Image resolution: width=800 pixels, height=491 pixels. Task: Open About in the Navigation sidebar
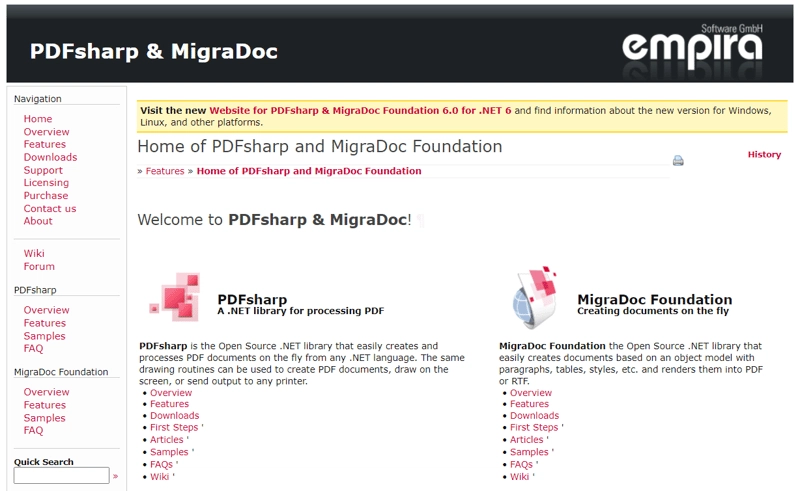click(38, 221)
